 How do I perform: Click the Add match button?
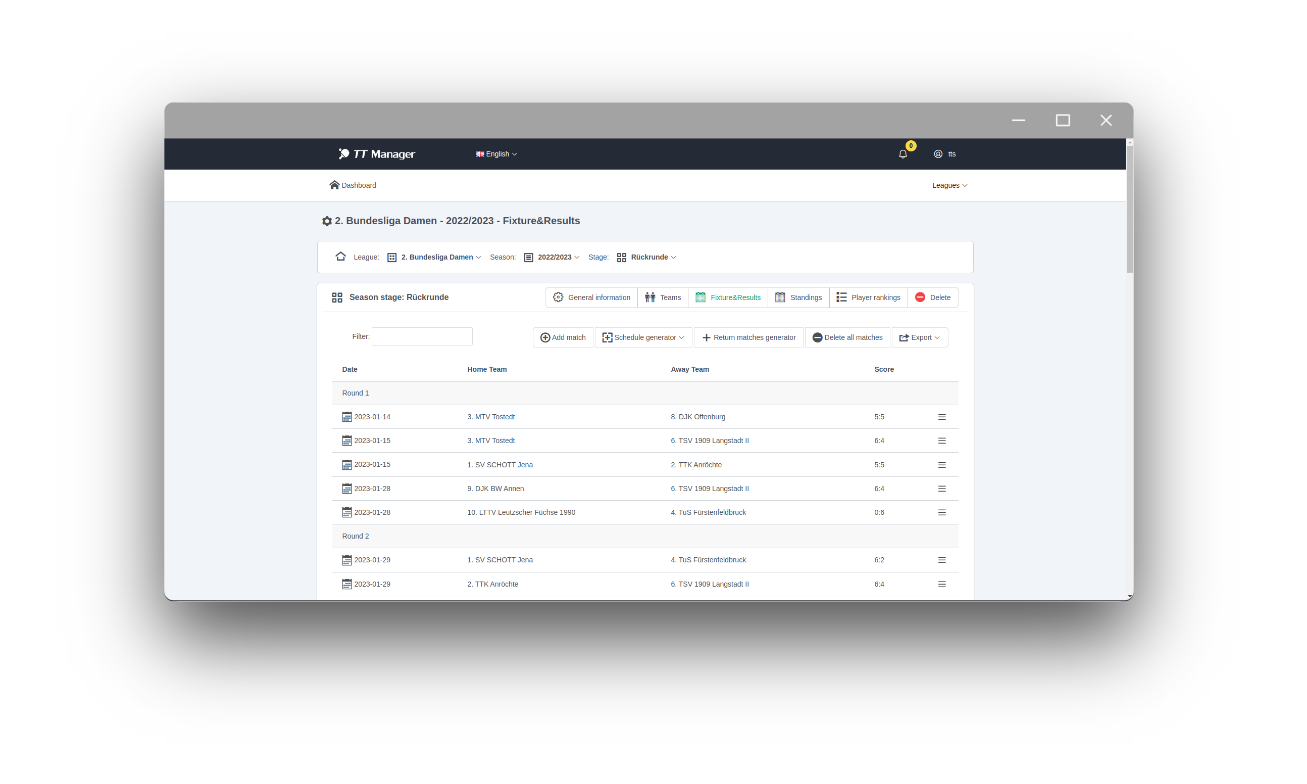563,338
